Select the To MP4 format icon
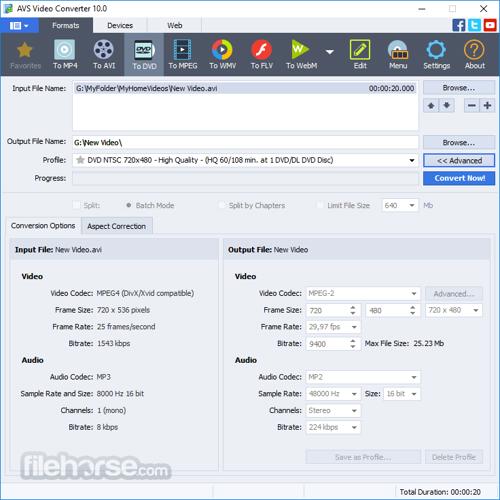The image size is (500, 500). (x=65, y=55)
